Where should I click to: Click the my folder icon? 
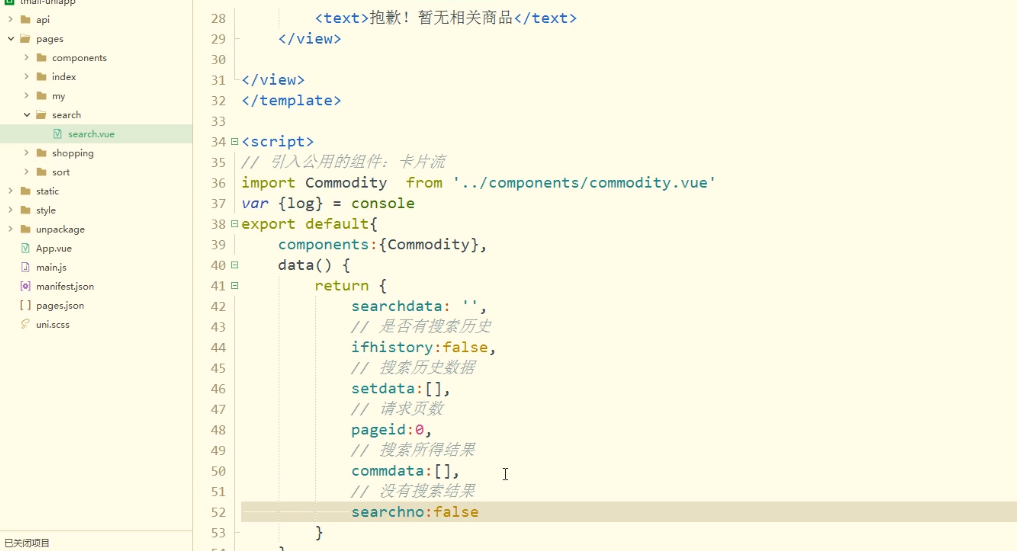coord(42,96)
